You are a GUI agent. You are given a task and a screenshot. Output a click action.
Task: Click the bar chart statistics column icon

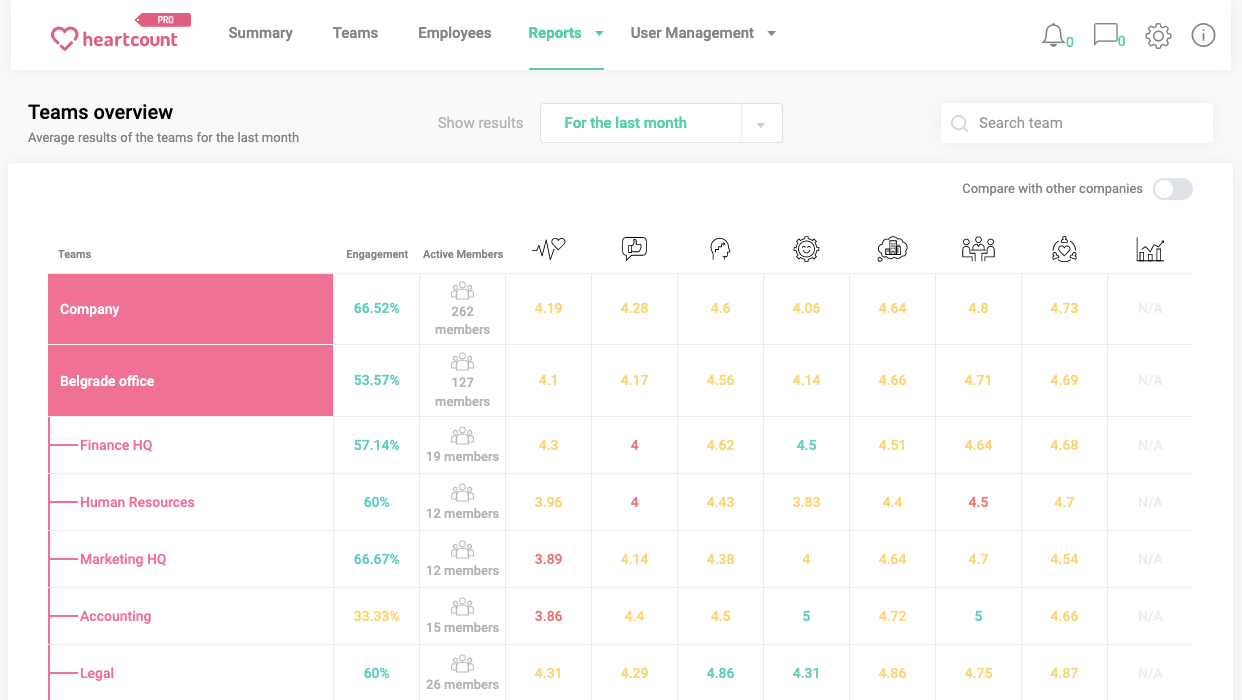pyautogui.click(x=1150, y=248)
